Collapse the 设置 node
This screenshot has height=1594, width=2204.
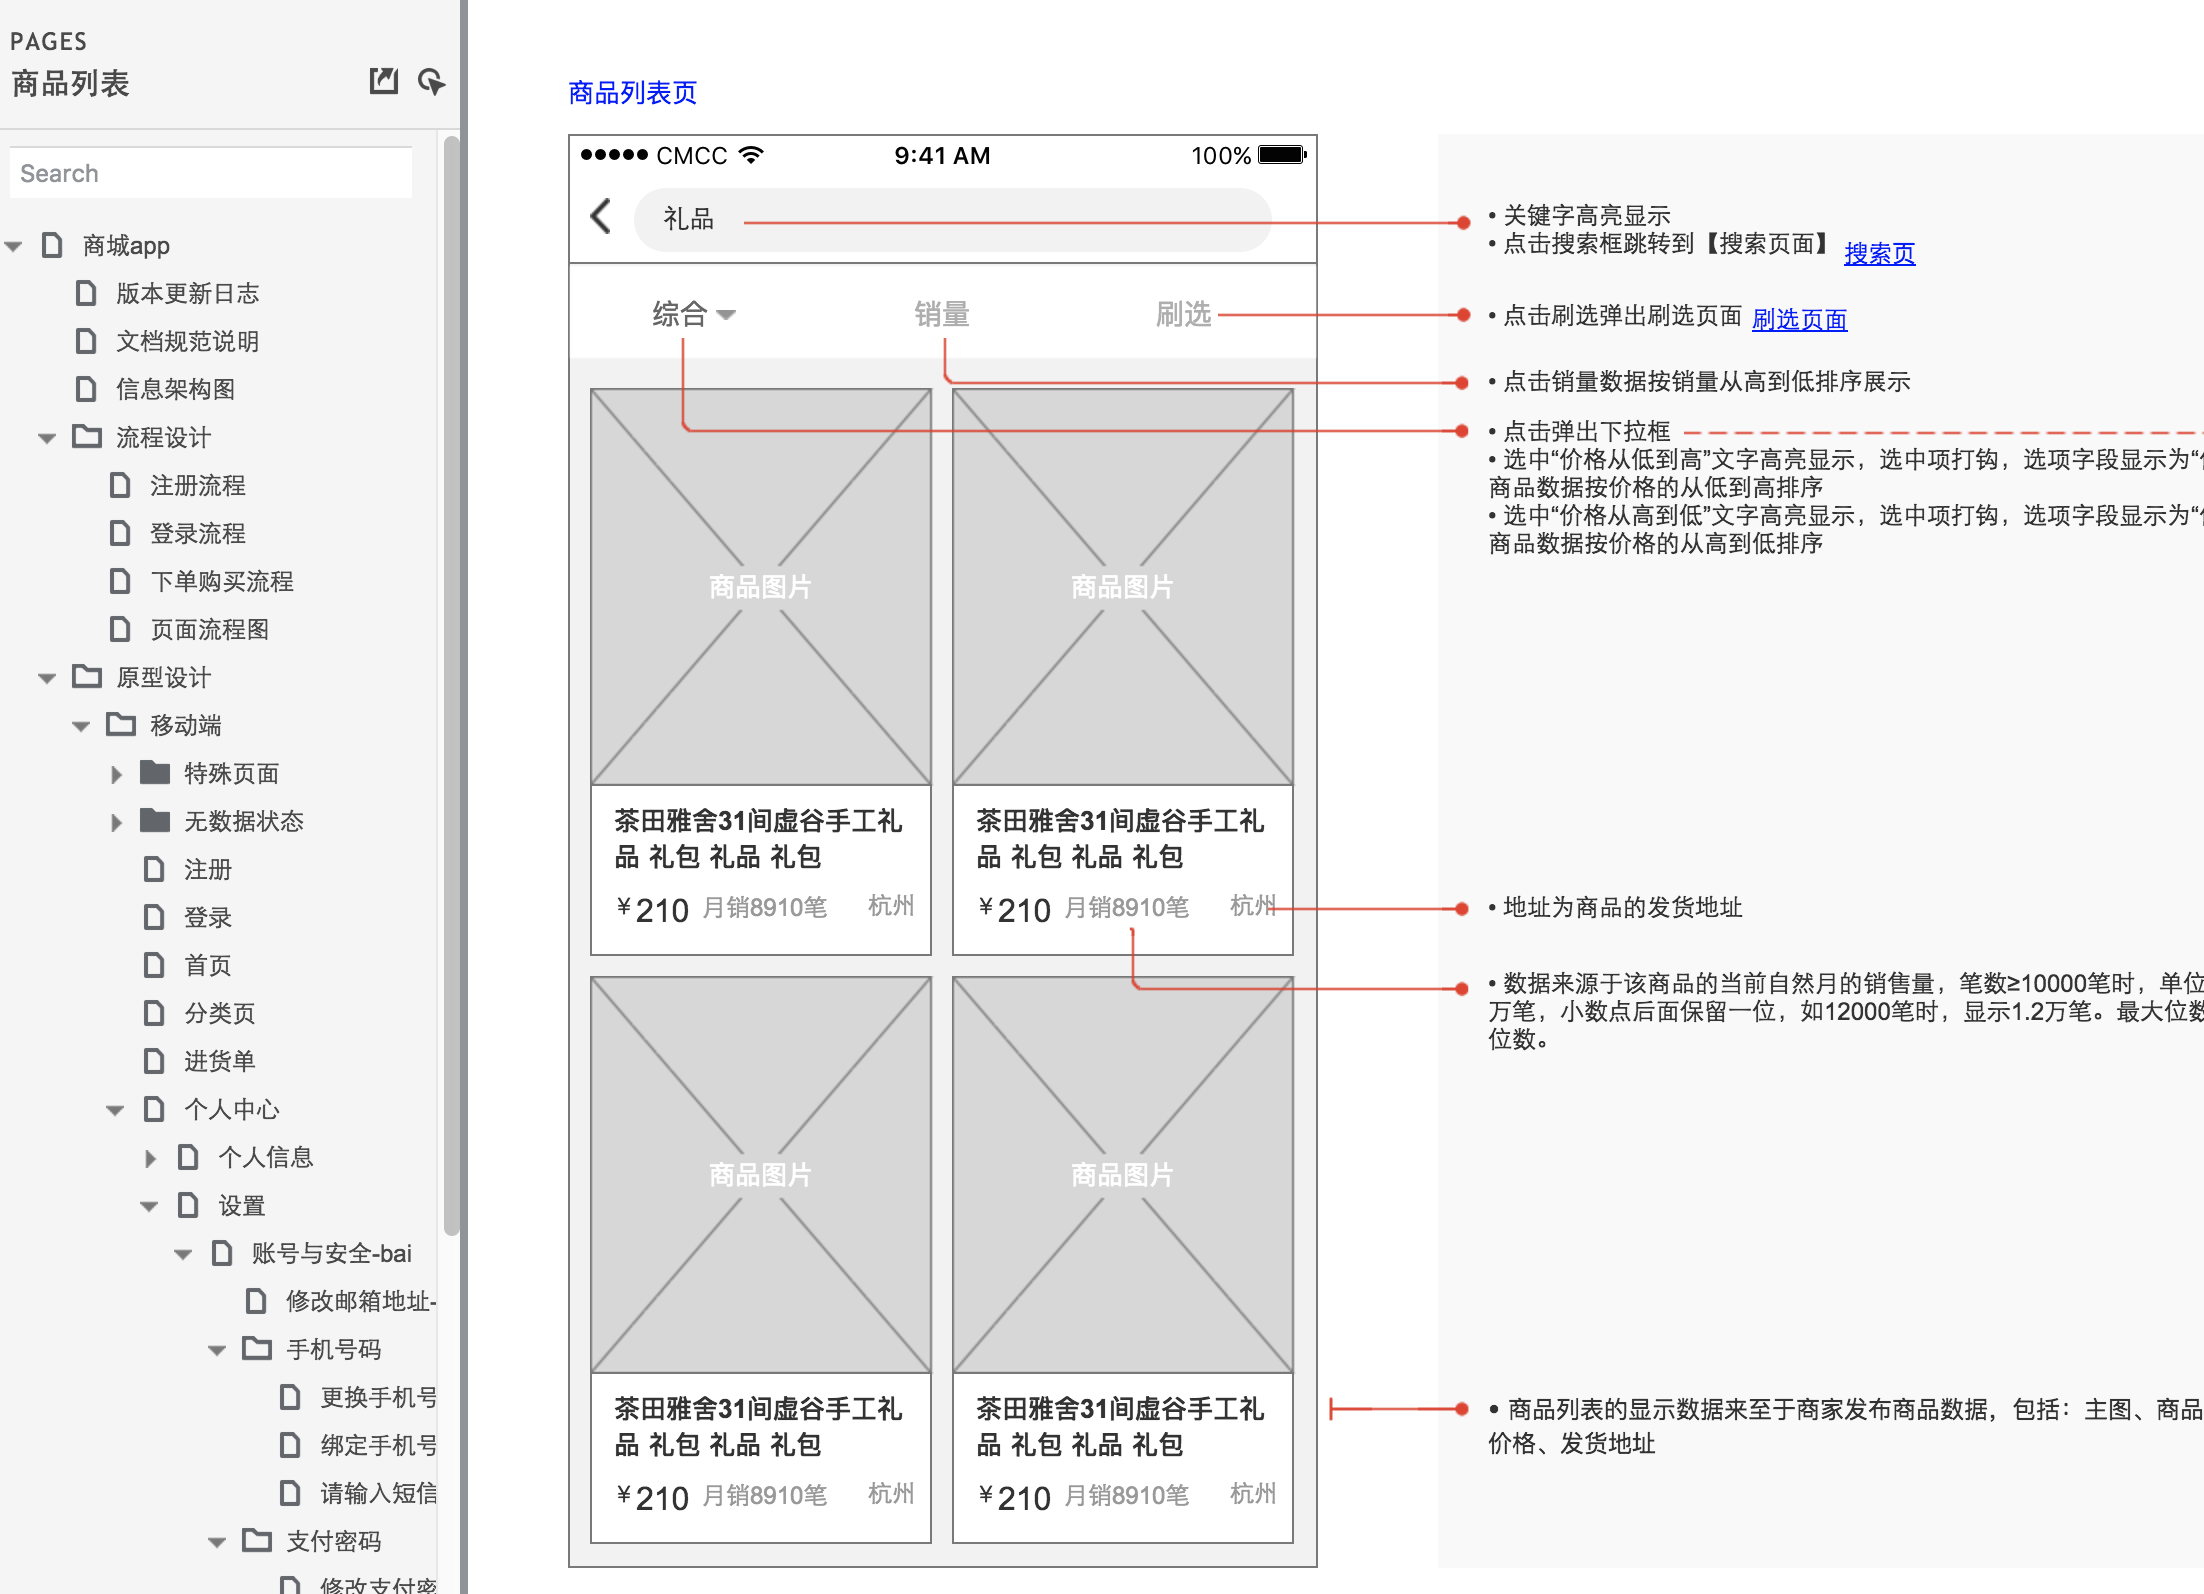[x=149, y=1206]
